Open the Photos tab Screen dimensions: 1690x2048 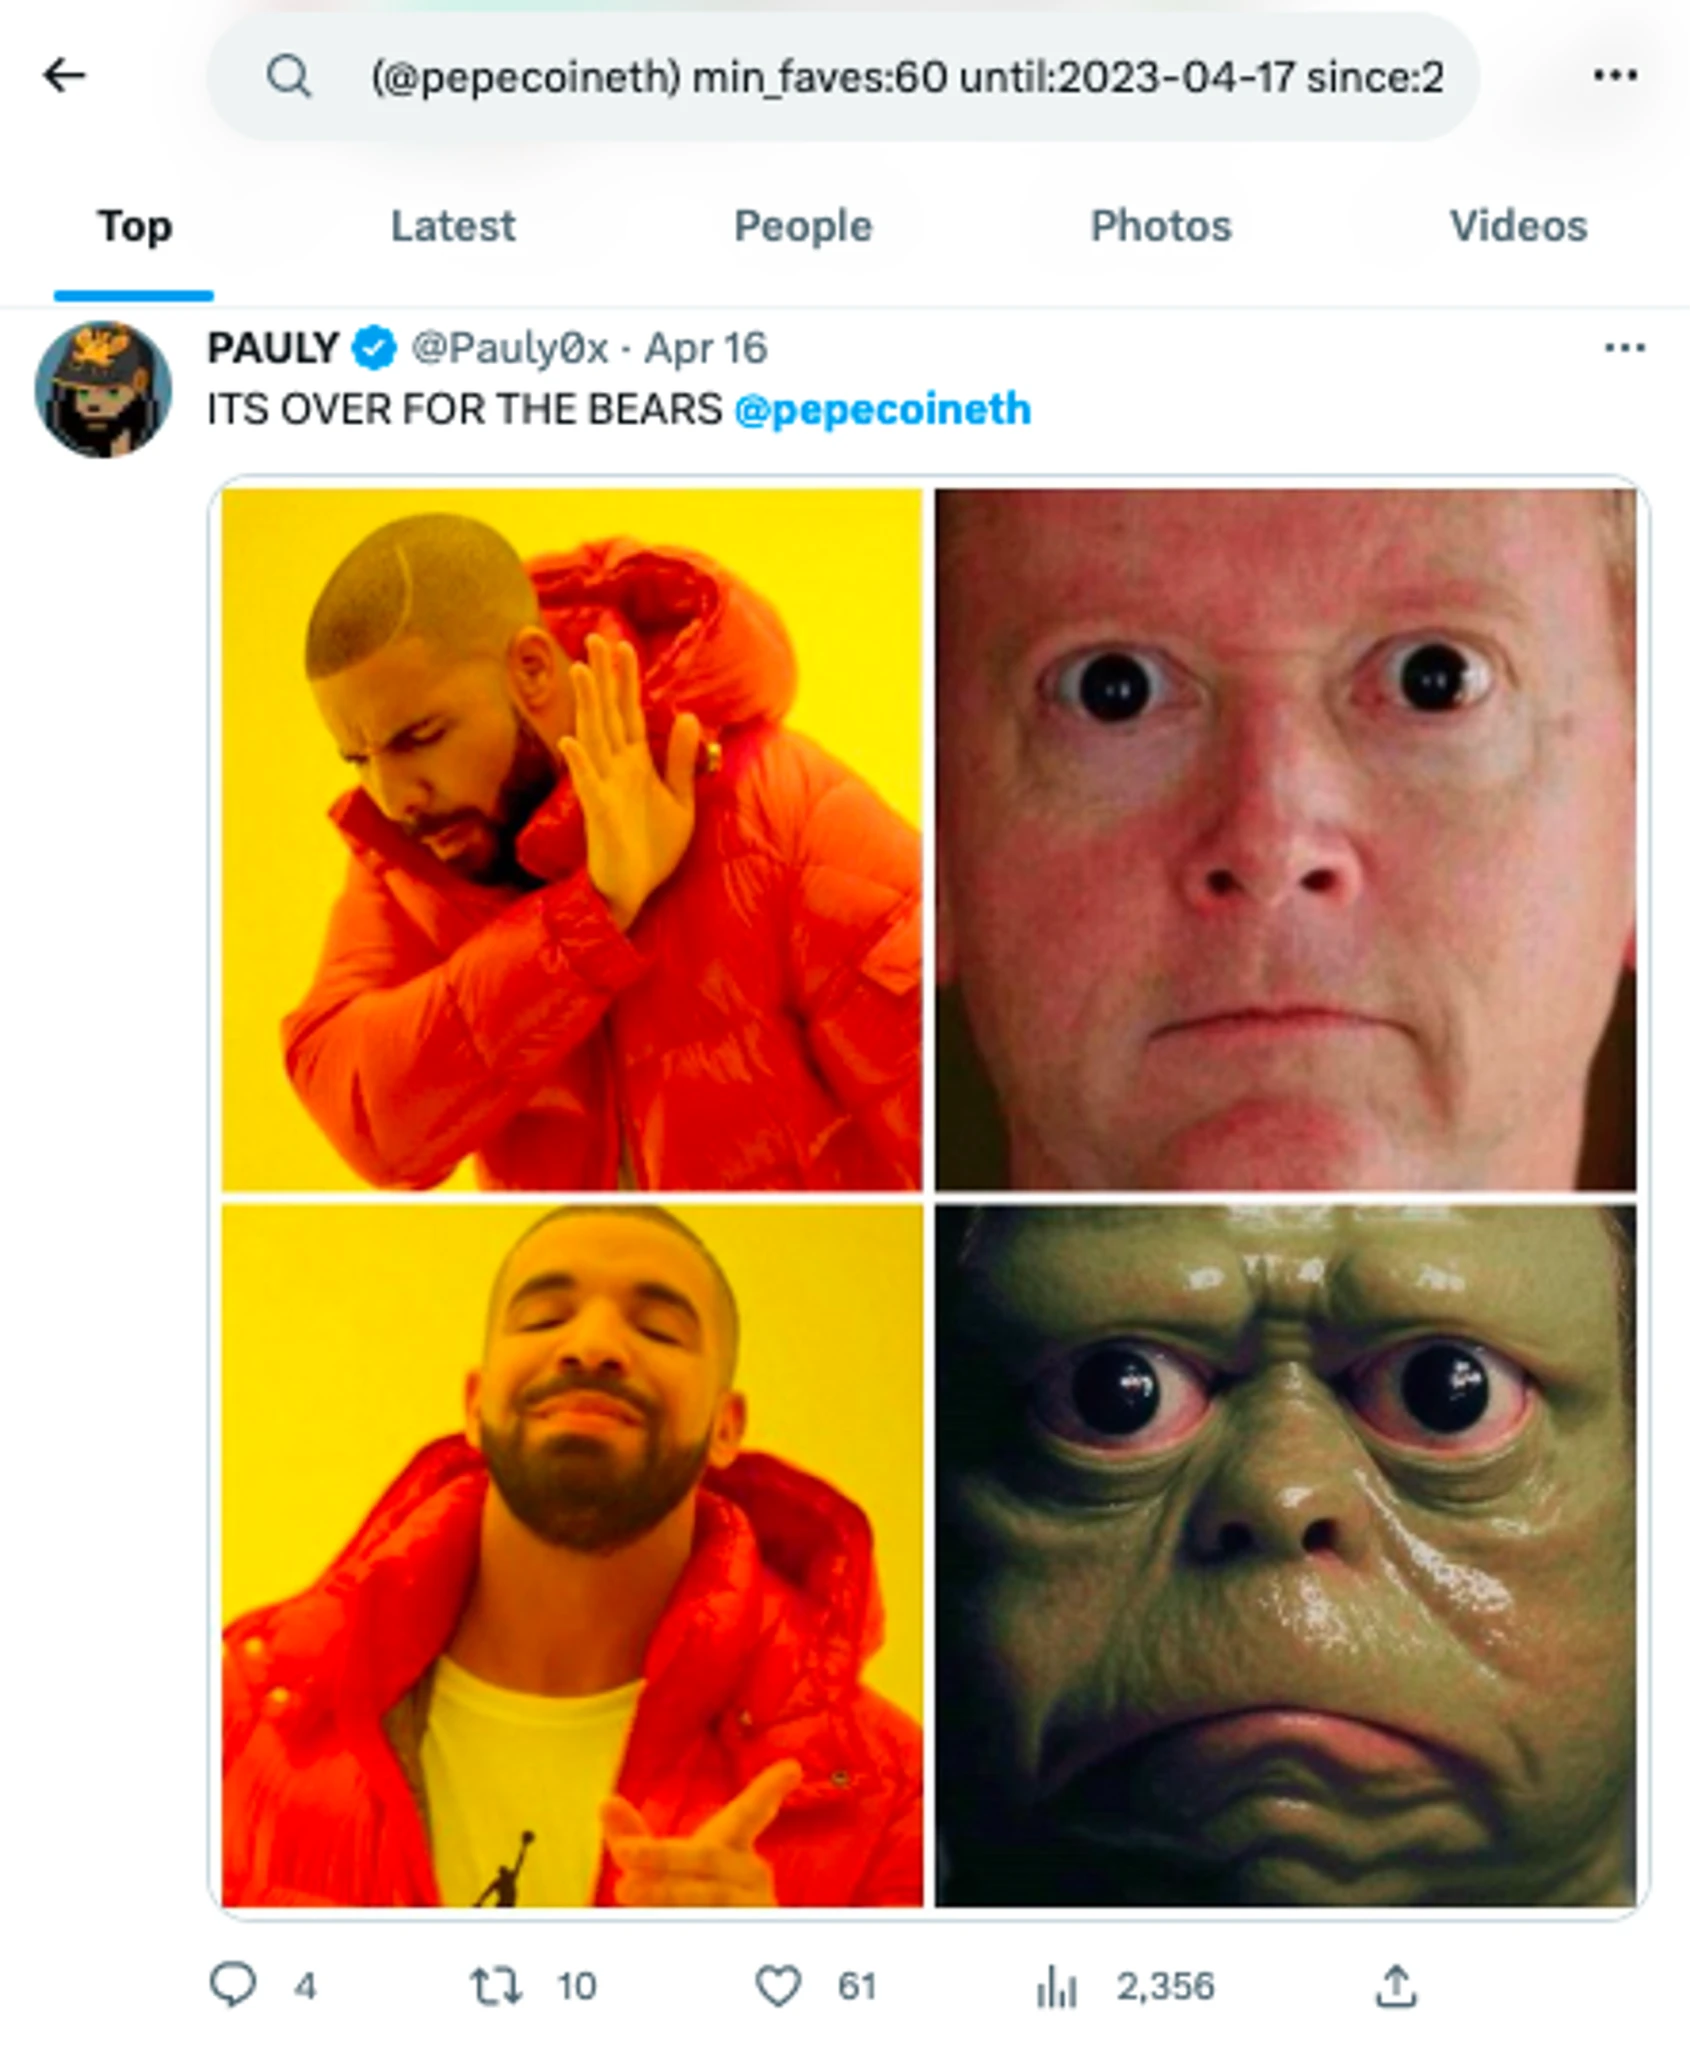pyautogui.click(x=1160, y=226)
